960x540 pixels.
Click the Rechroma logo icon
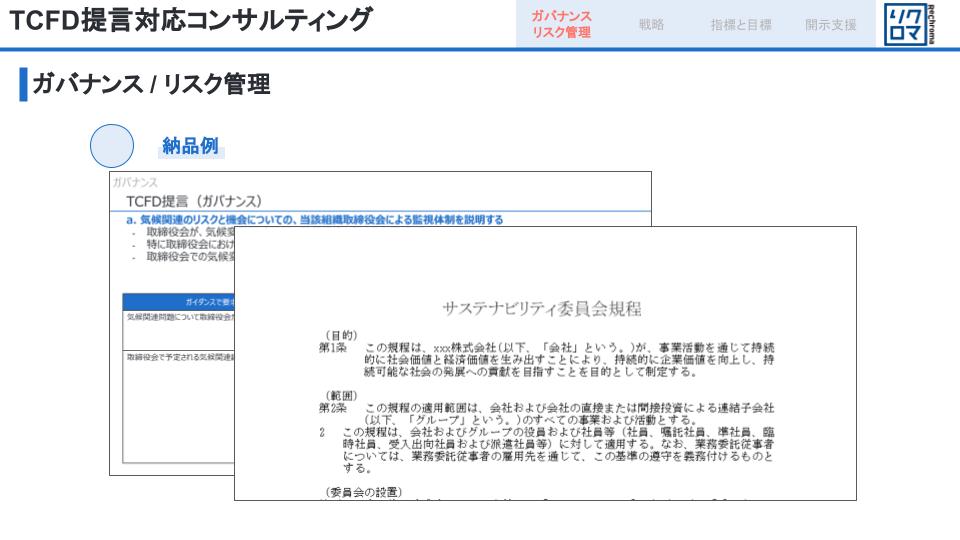point(909,24)
